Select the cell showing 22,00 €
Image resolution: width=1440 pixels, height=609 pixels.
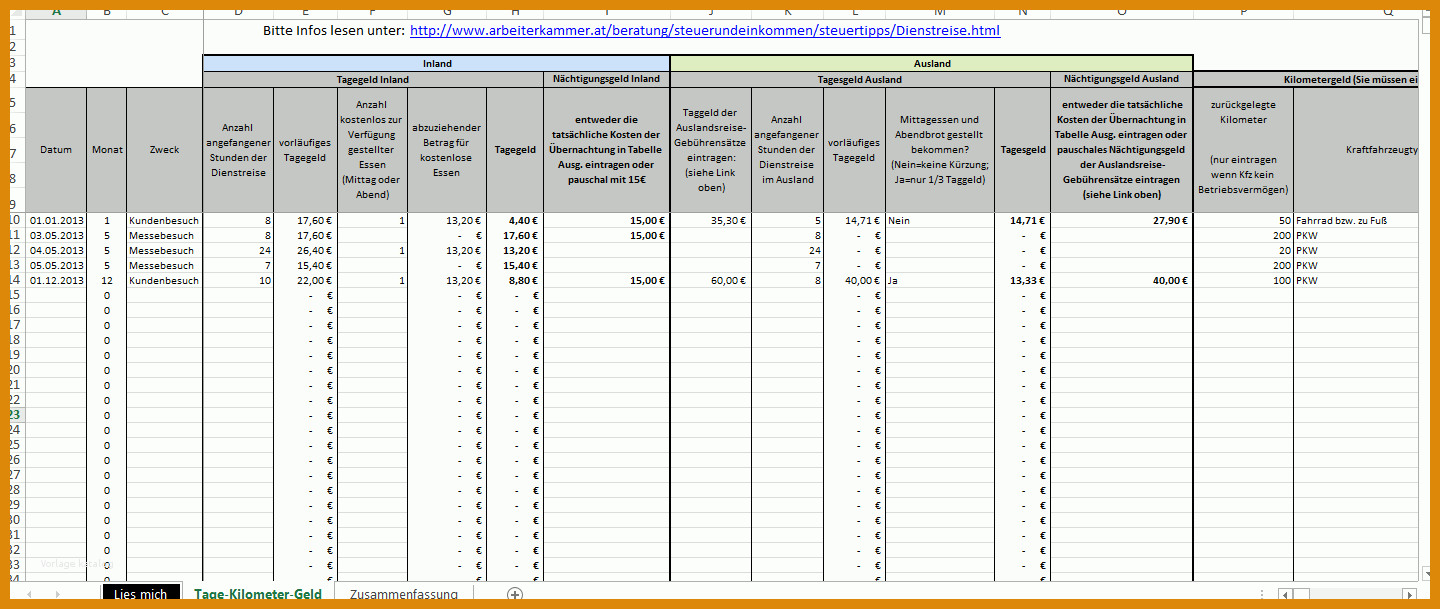[x=306, y=281]
